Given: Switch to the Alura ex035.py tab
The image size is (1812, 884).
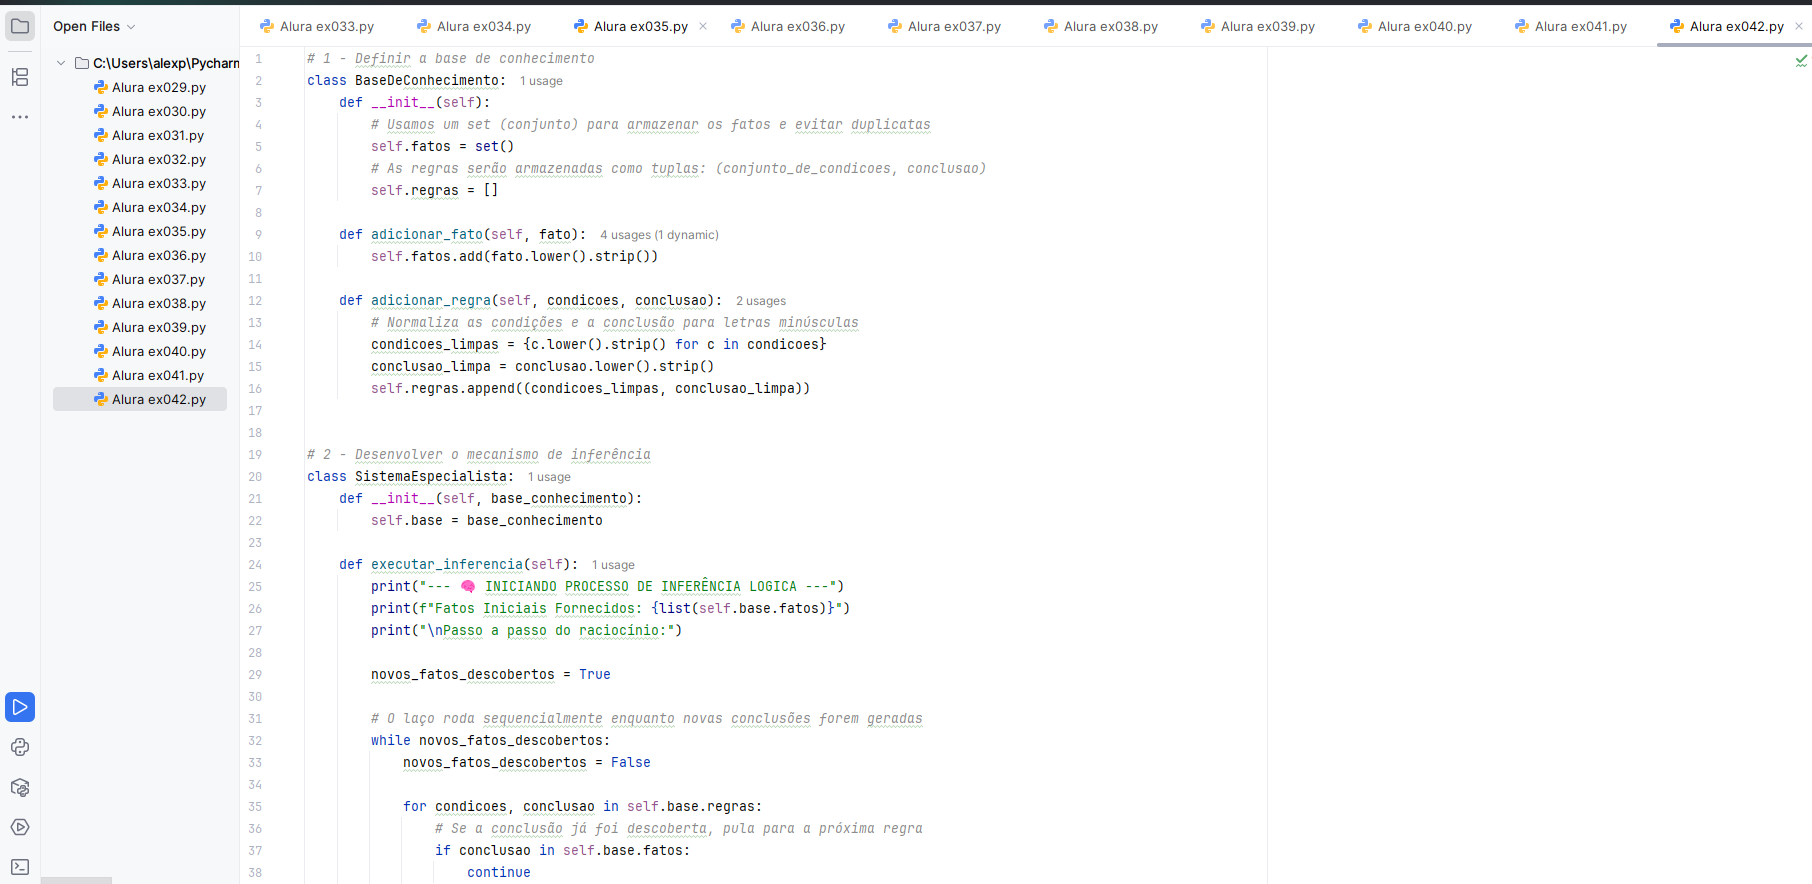Looking at the screenshot, I should (631, 26).
